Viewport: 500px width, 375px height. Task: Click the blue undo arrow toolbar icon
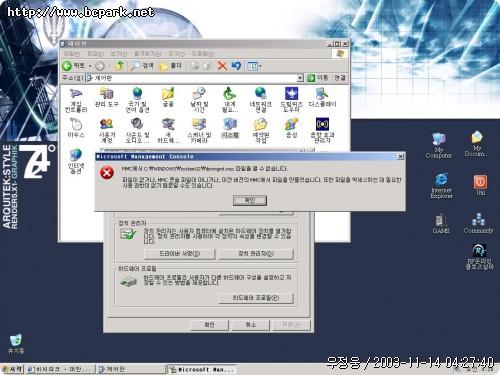tap(236, 66)
